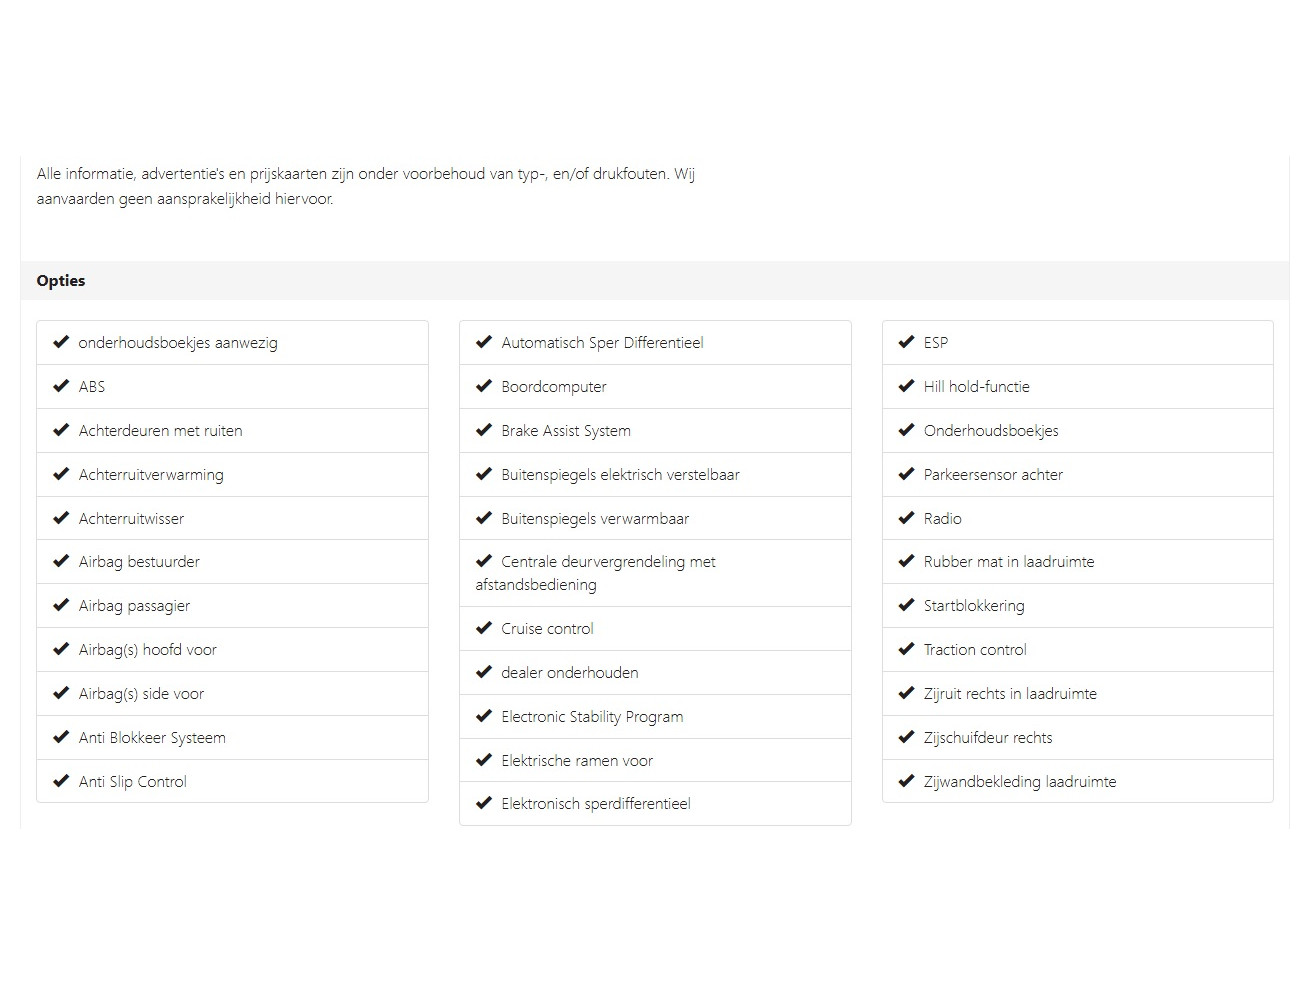Select the Automatisch Sper Differentieel entry
Viewport: 1313px width, 984px height.
(x=655, y=343)
